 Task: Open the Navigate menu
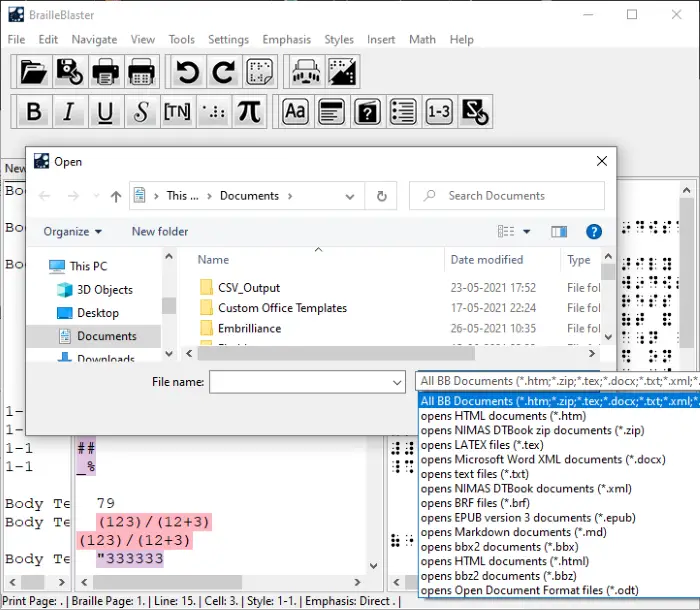[94, 39]
